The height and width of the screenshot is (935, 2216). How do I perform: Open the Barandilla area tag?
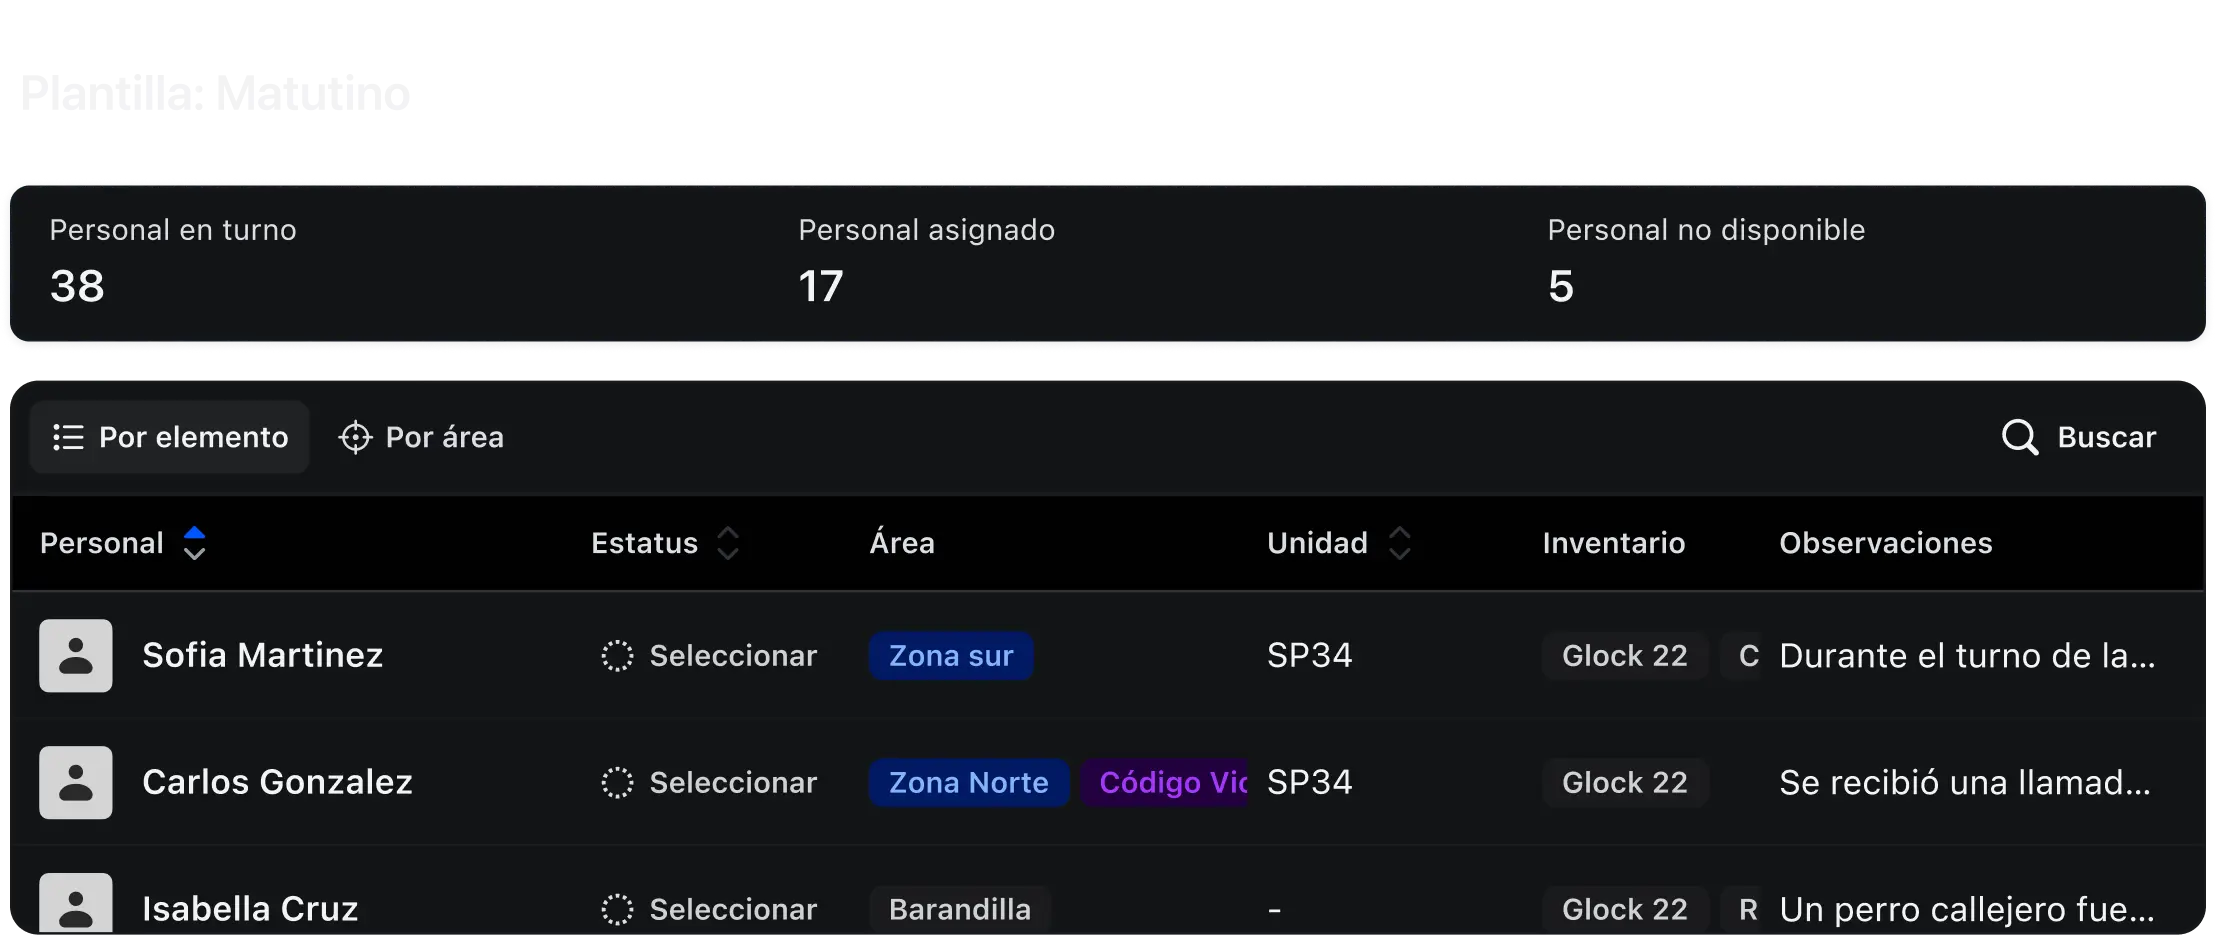[x=959, y=909]
